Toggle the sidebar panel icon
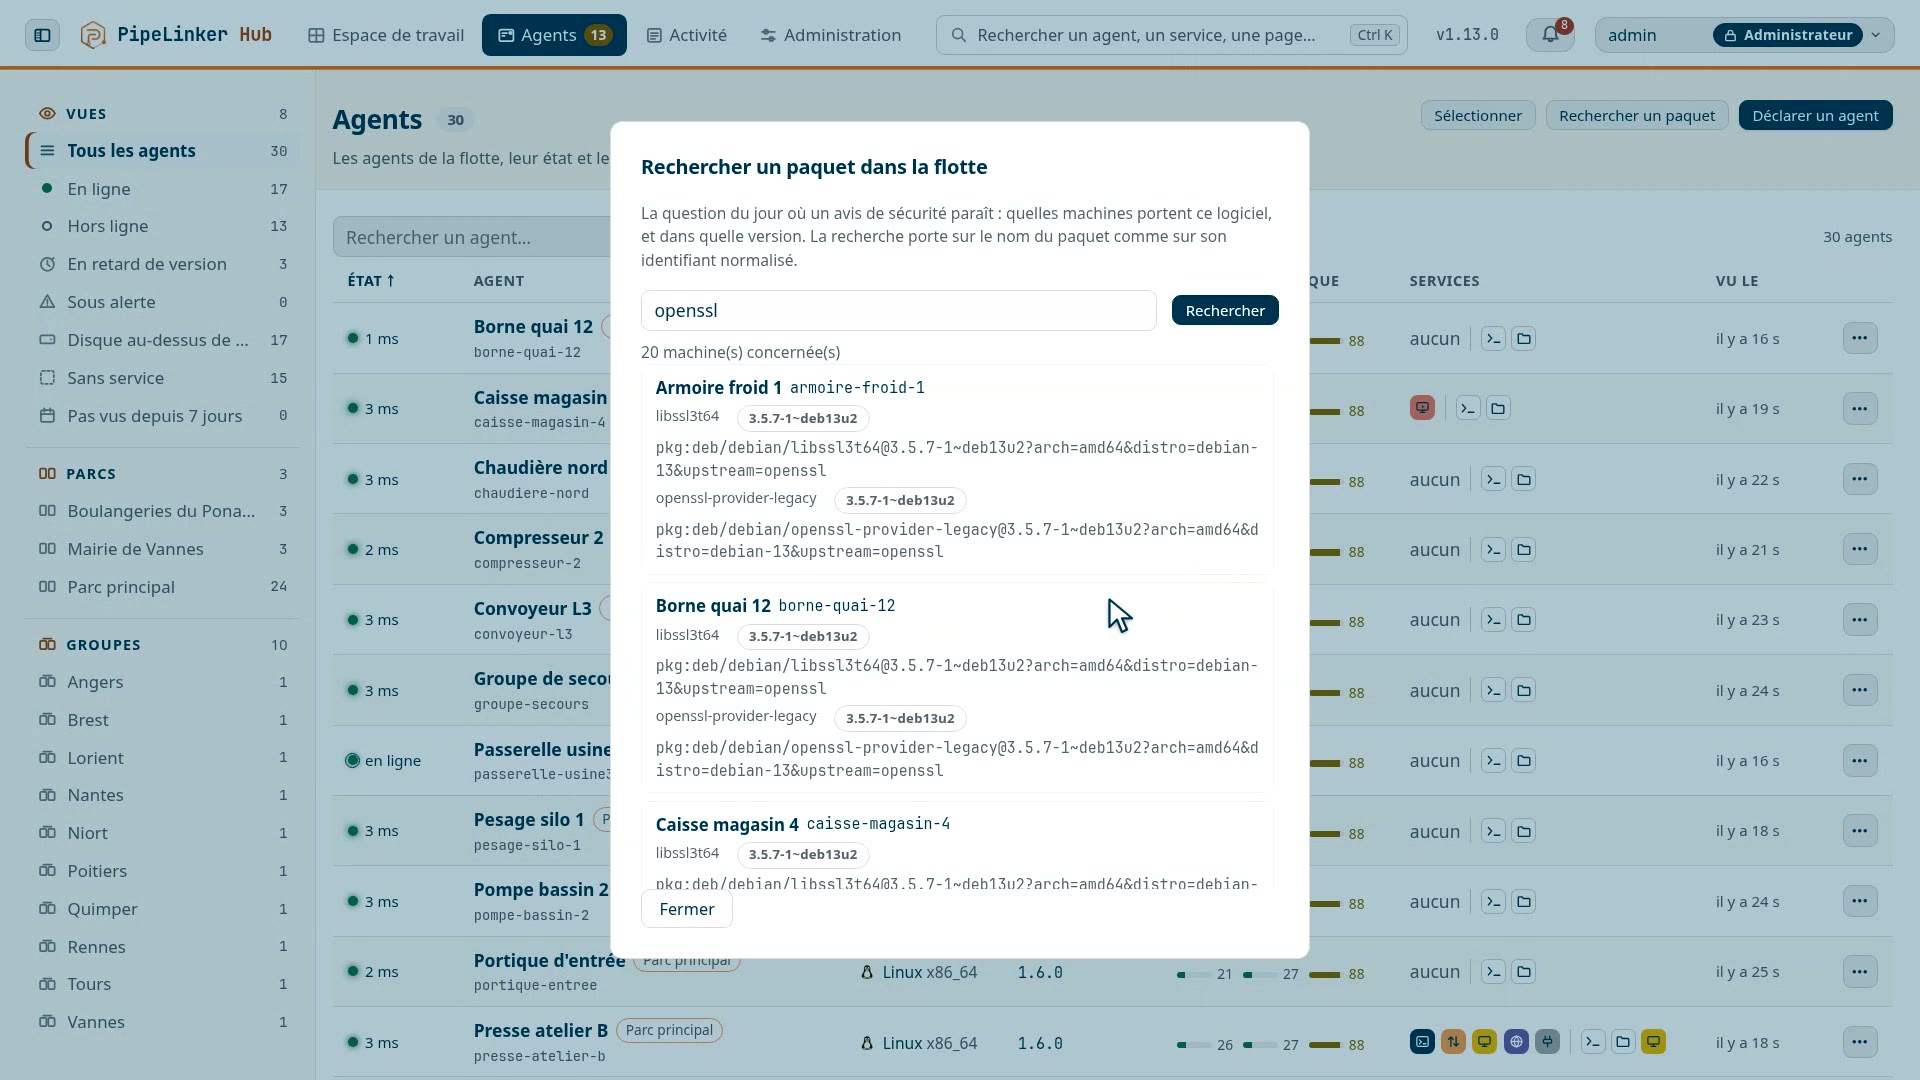Screen dimensions: 1920x1080 pos(42,35)
